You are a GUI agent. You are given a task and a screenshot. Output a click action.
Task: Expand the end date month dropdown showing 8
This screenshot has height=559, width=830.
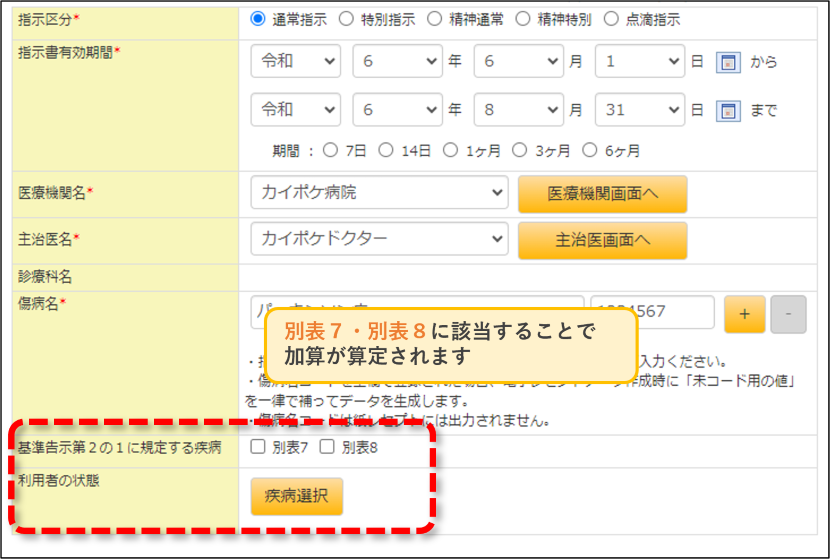518,110
